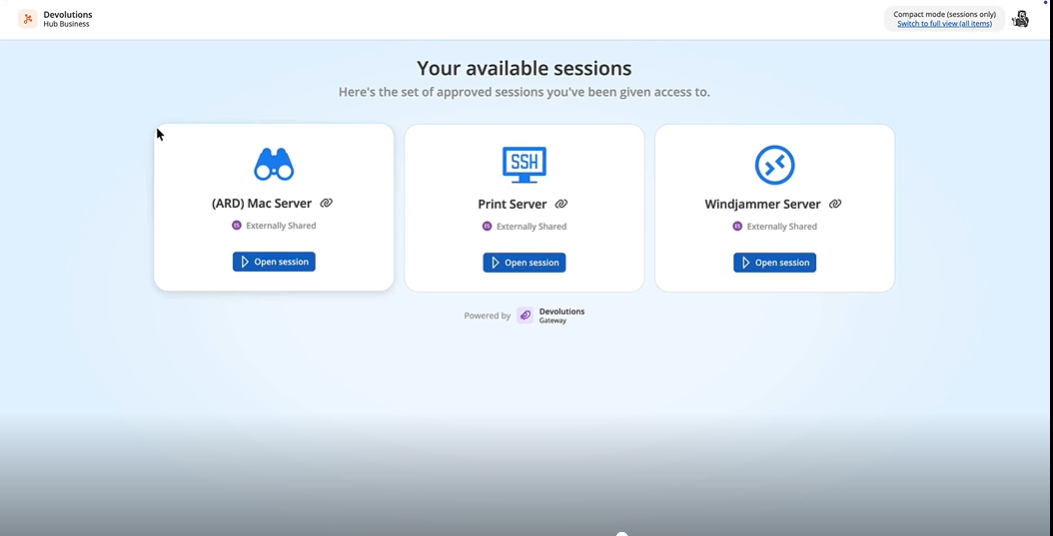
Task: Open session for Windjammer Server
Action: click(x=775, y=263)
